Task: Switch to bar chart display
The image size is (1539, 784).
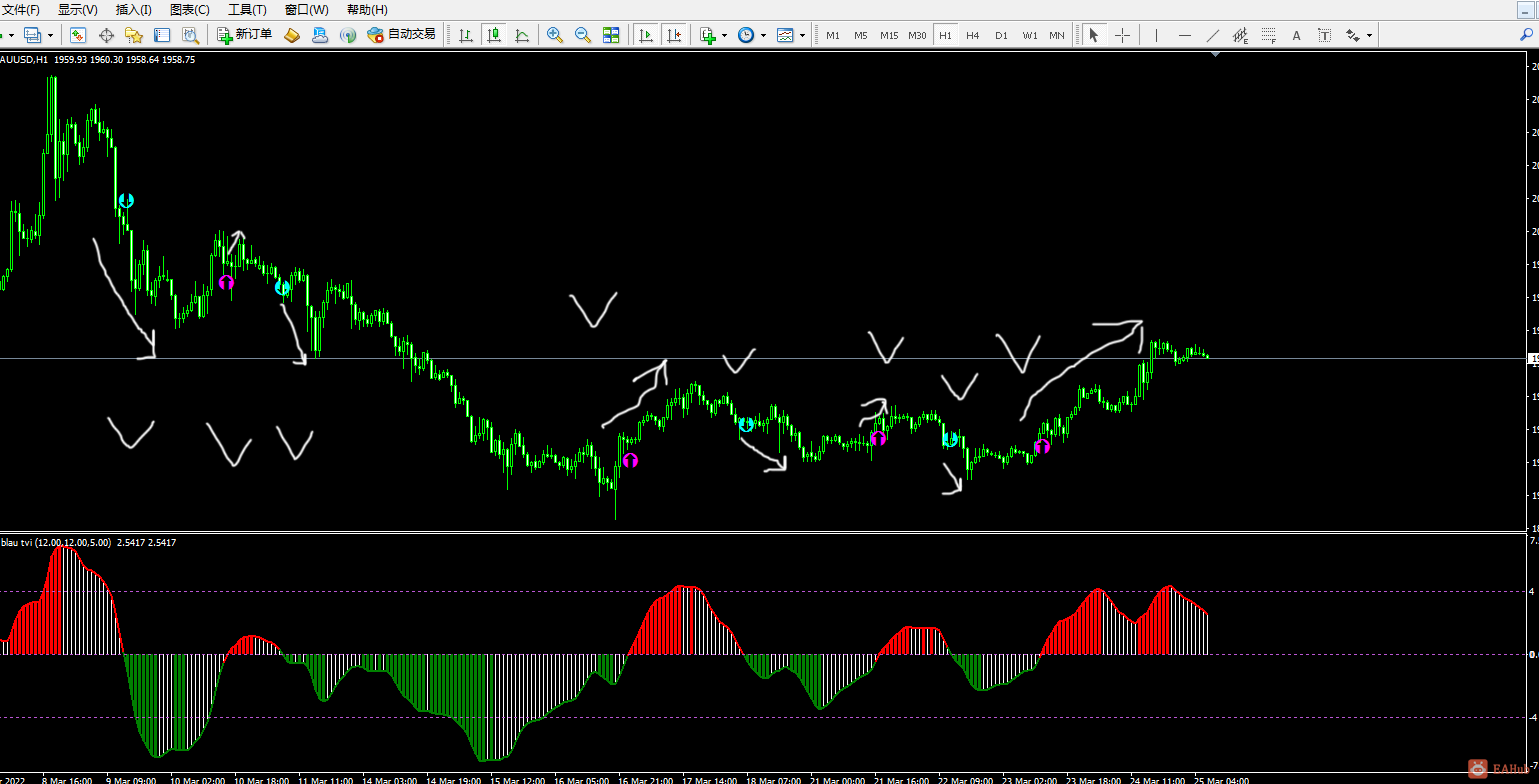Action: point(466,35)
